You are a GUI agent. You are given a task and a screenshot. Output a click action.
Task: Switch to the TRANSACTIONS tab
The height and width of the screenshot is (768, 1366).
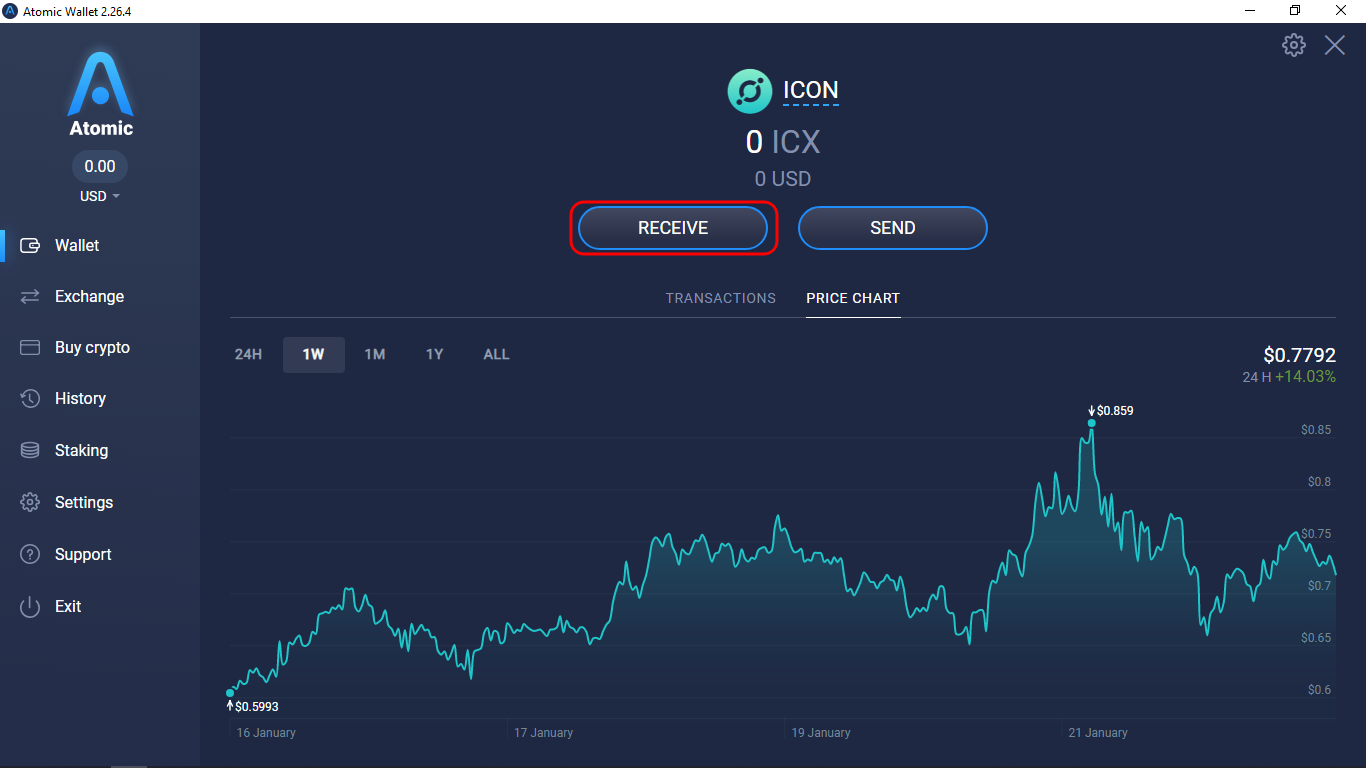click(x=721, y=298)
